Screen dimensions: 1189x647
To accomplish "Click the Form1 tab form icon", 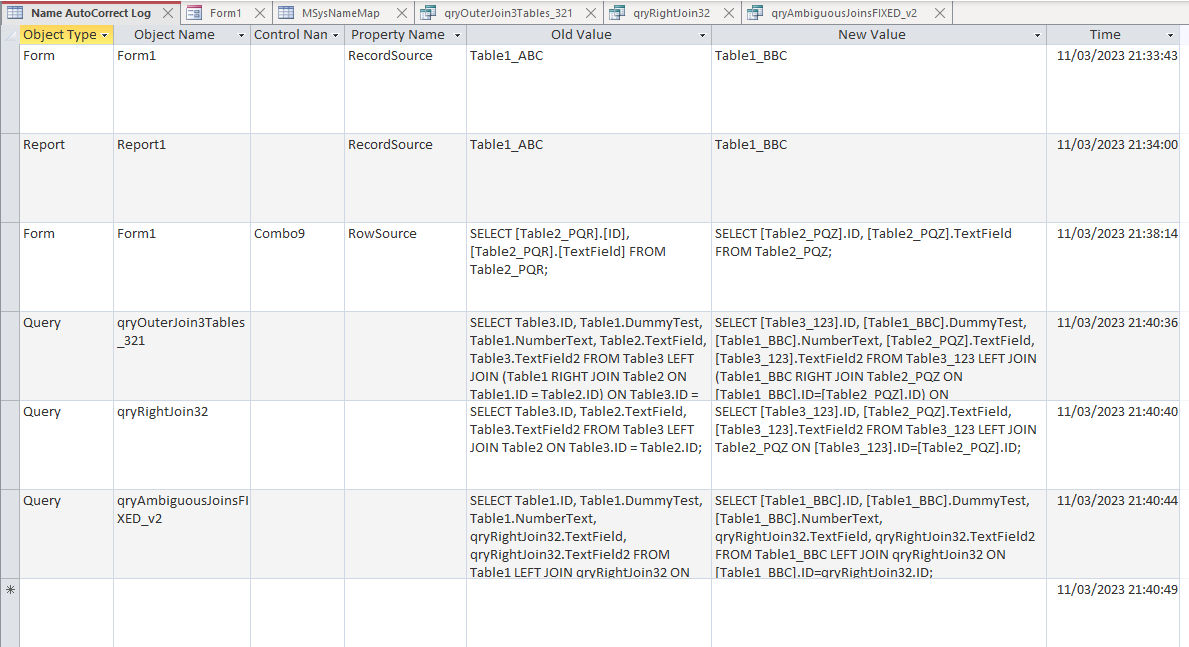I will click(194, 13).
